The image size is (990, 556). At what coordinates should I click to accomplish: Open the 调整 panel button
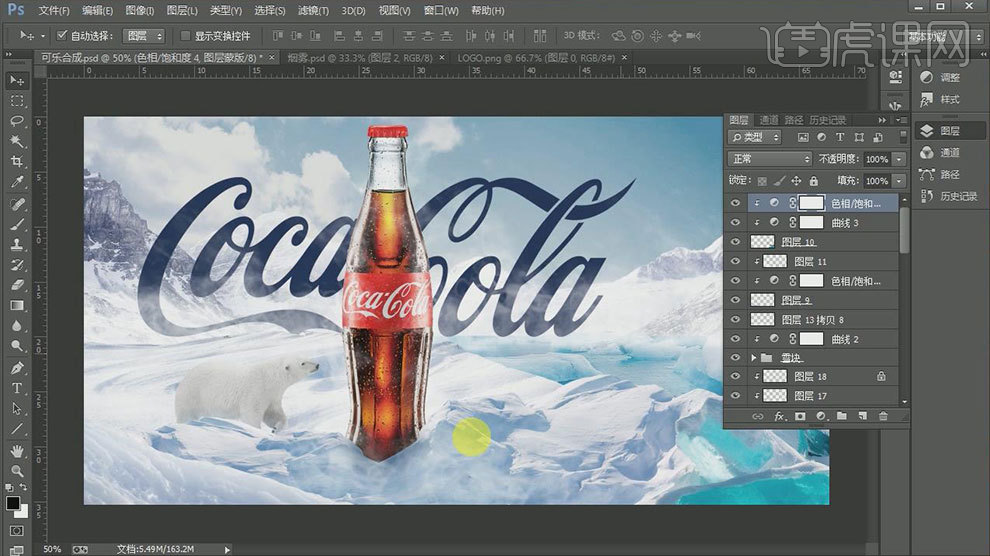tap(949, 78)
